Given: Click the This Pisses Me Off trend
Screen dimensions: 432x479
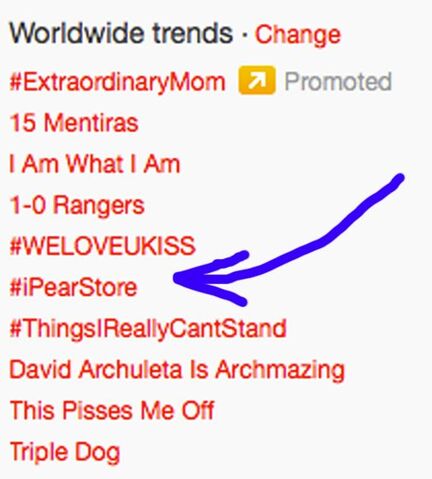Looking at the screenshot, I should coord(112,410).
